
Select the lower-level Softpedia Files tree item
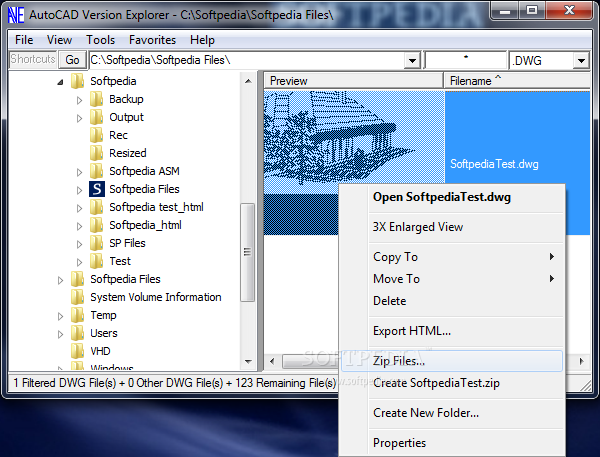(125, 279)
